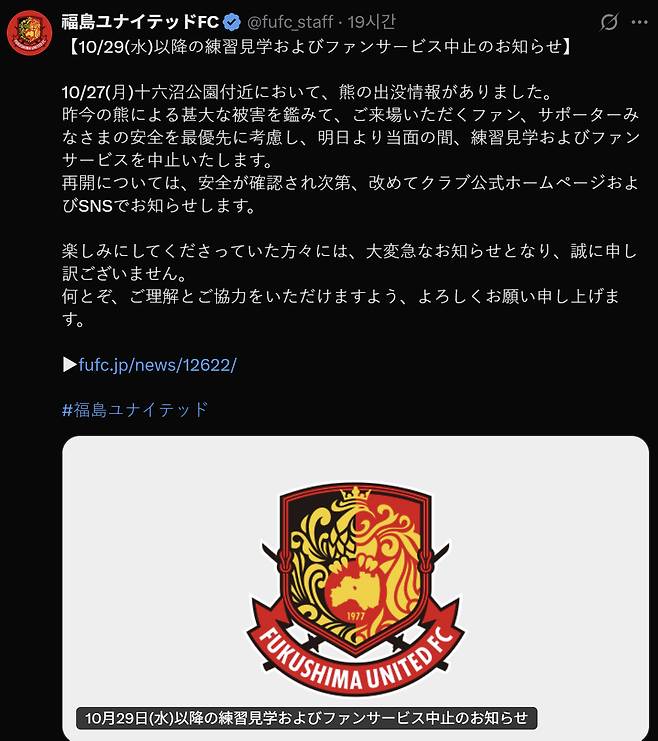Click the yellow Fukushima map silhouette in crest

355,590
